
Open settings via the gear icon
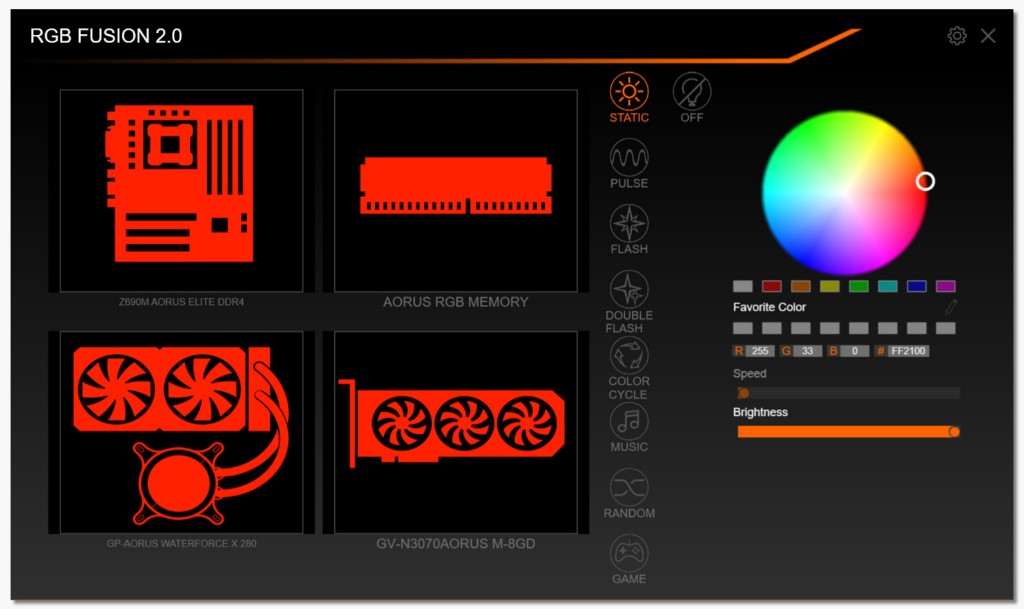point(957,36)
